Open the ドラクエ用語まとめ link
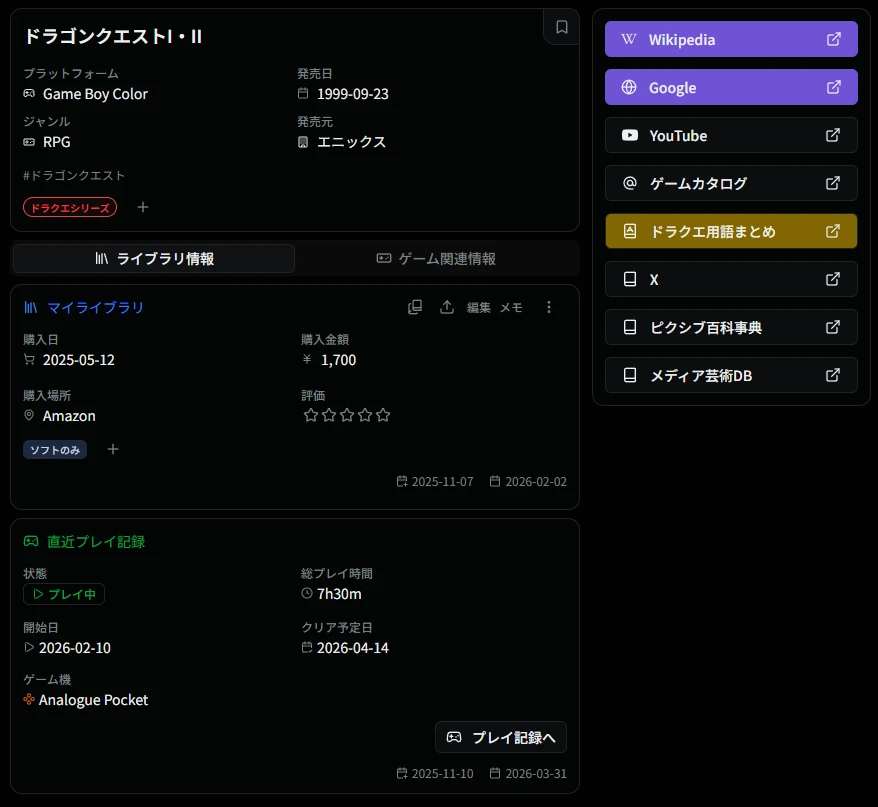This screenshot has width=878, height=807. [x=731, y=231]
